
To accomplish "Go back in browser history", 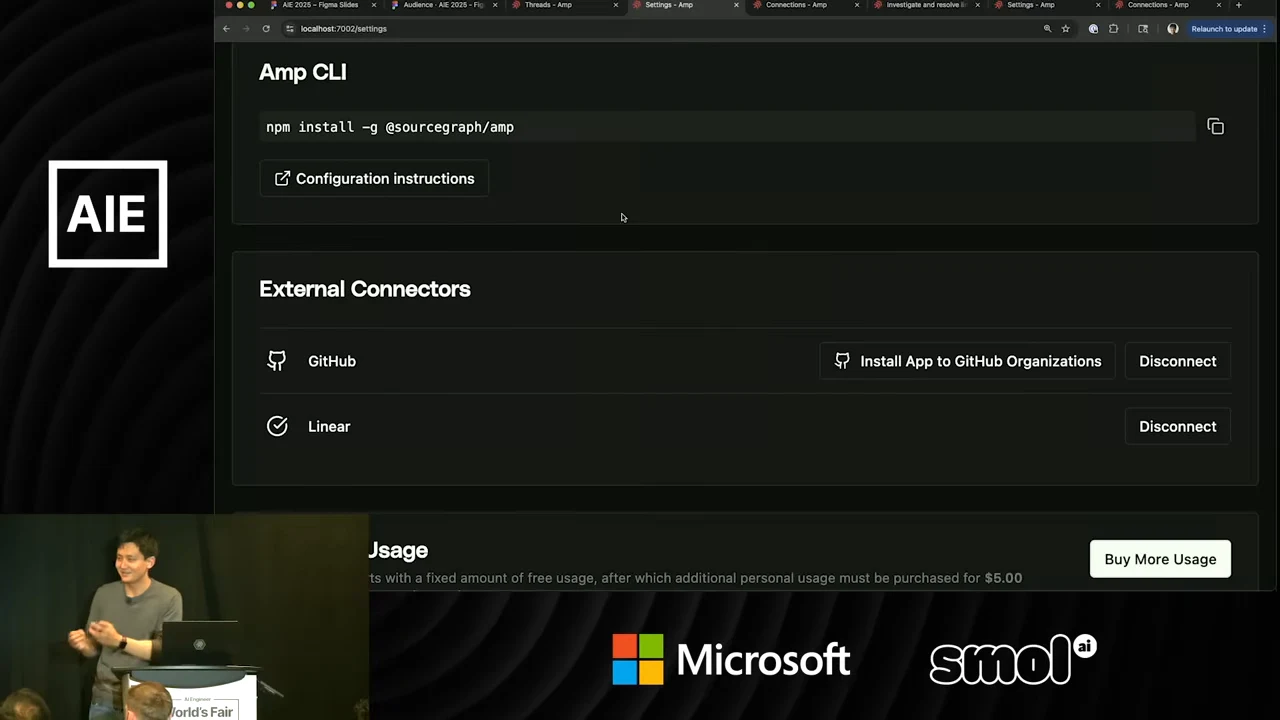I will pyautogui.click(x=226, y=29).
